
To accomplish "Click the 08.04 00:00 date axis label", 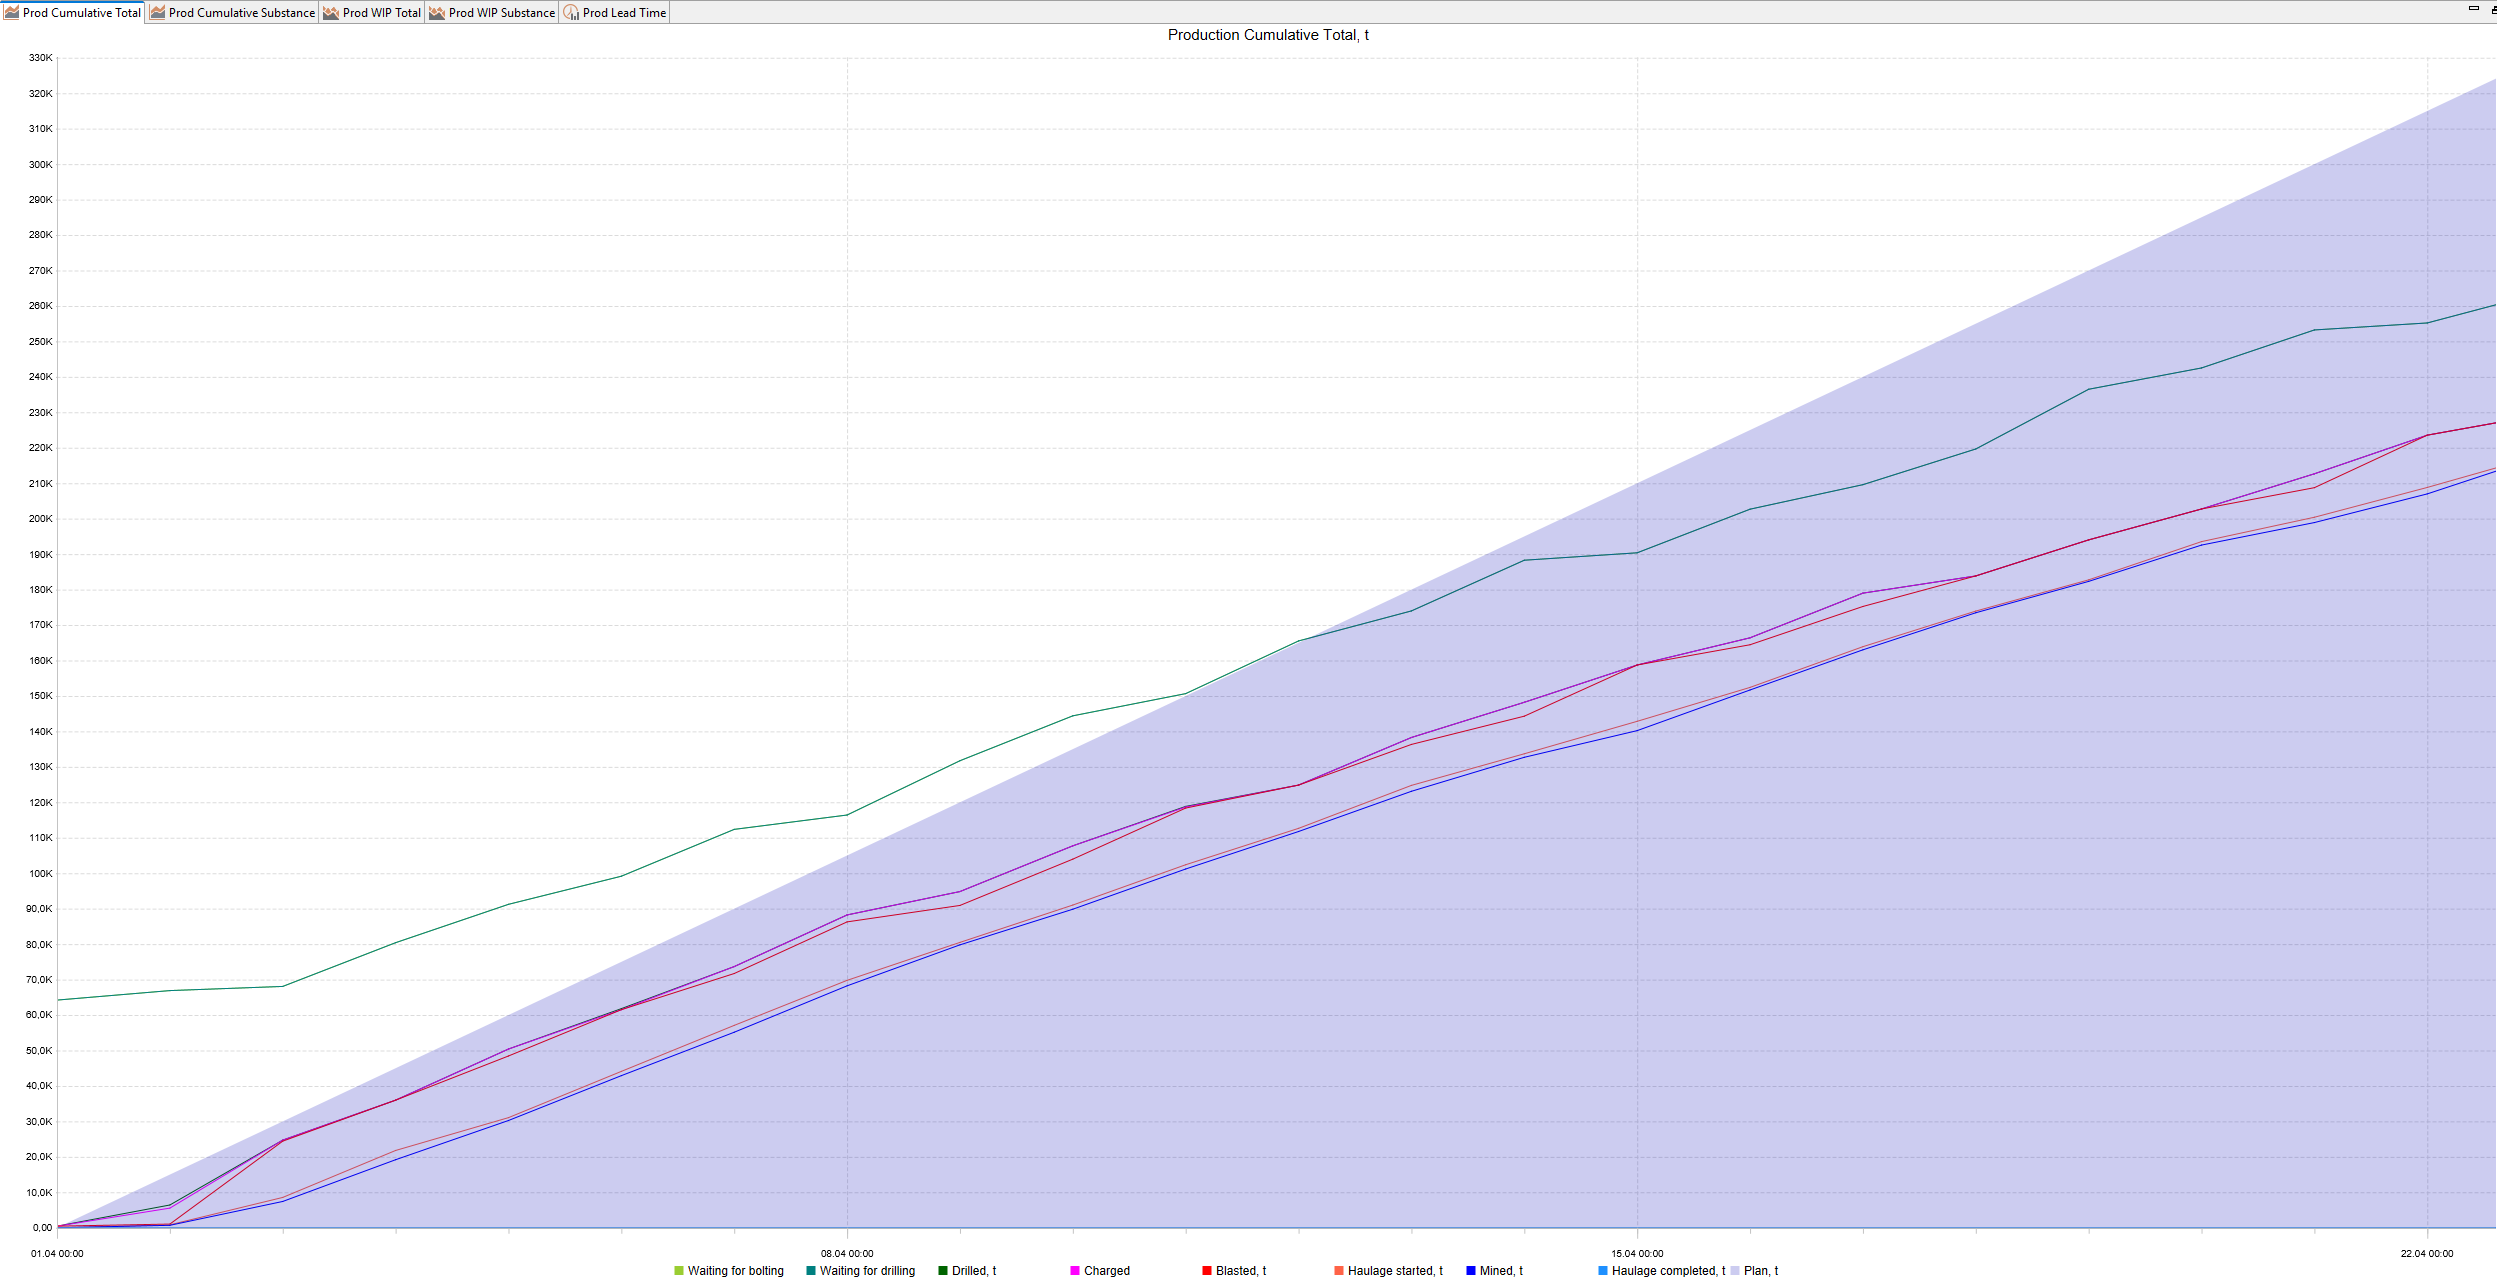I will pos(847,1254).
